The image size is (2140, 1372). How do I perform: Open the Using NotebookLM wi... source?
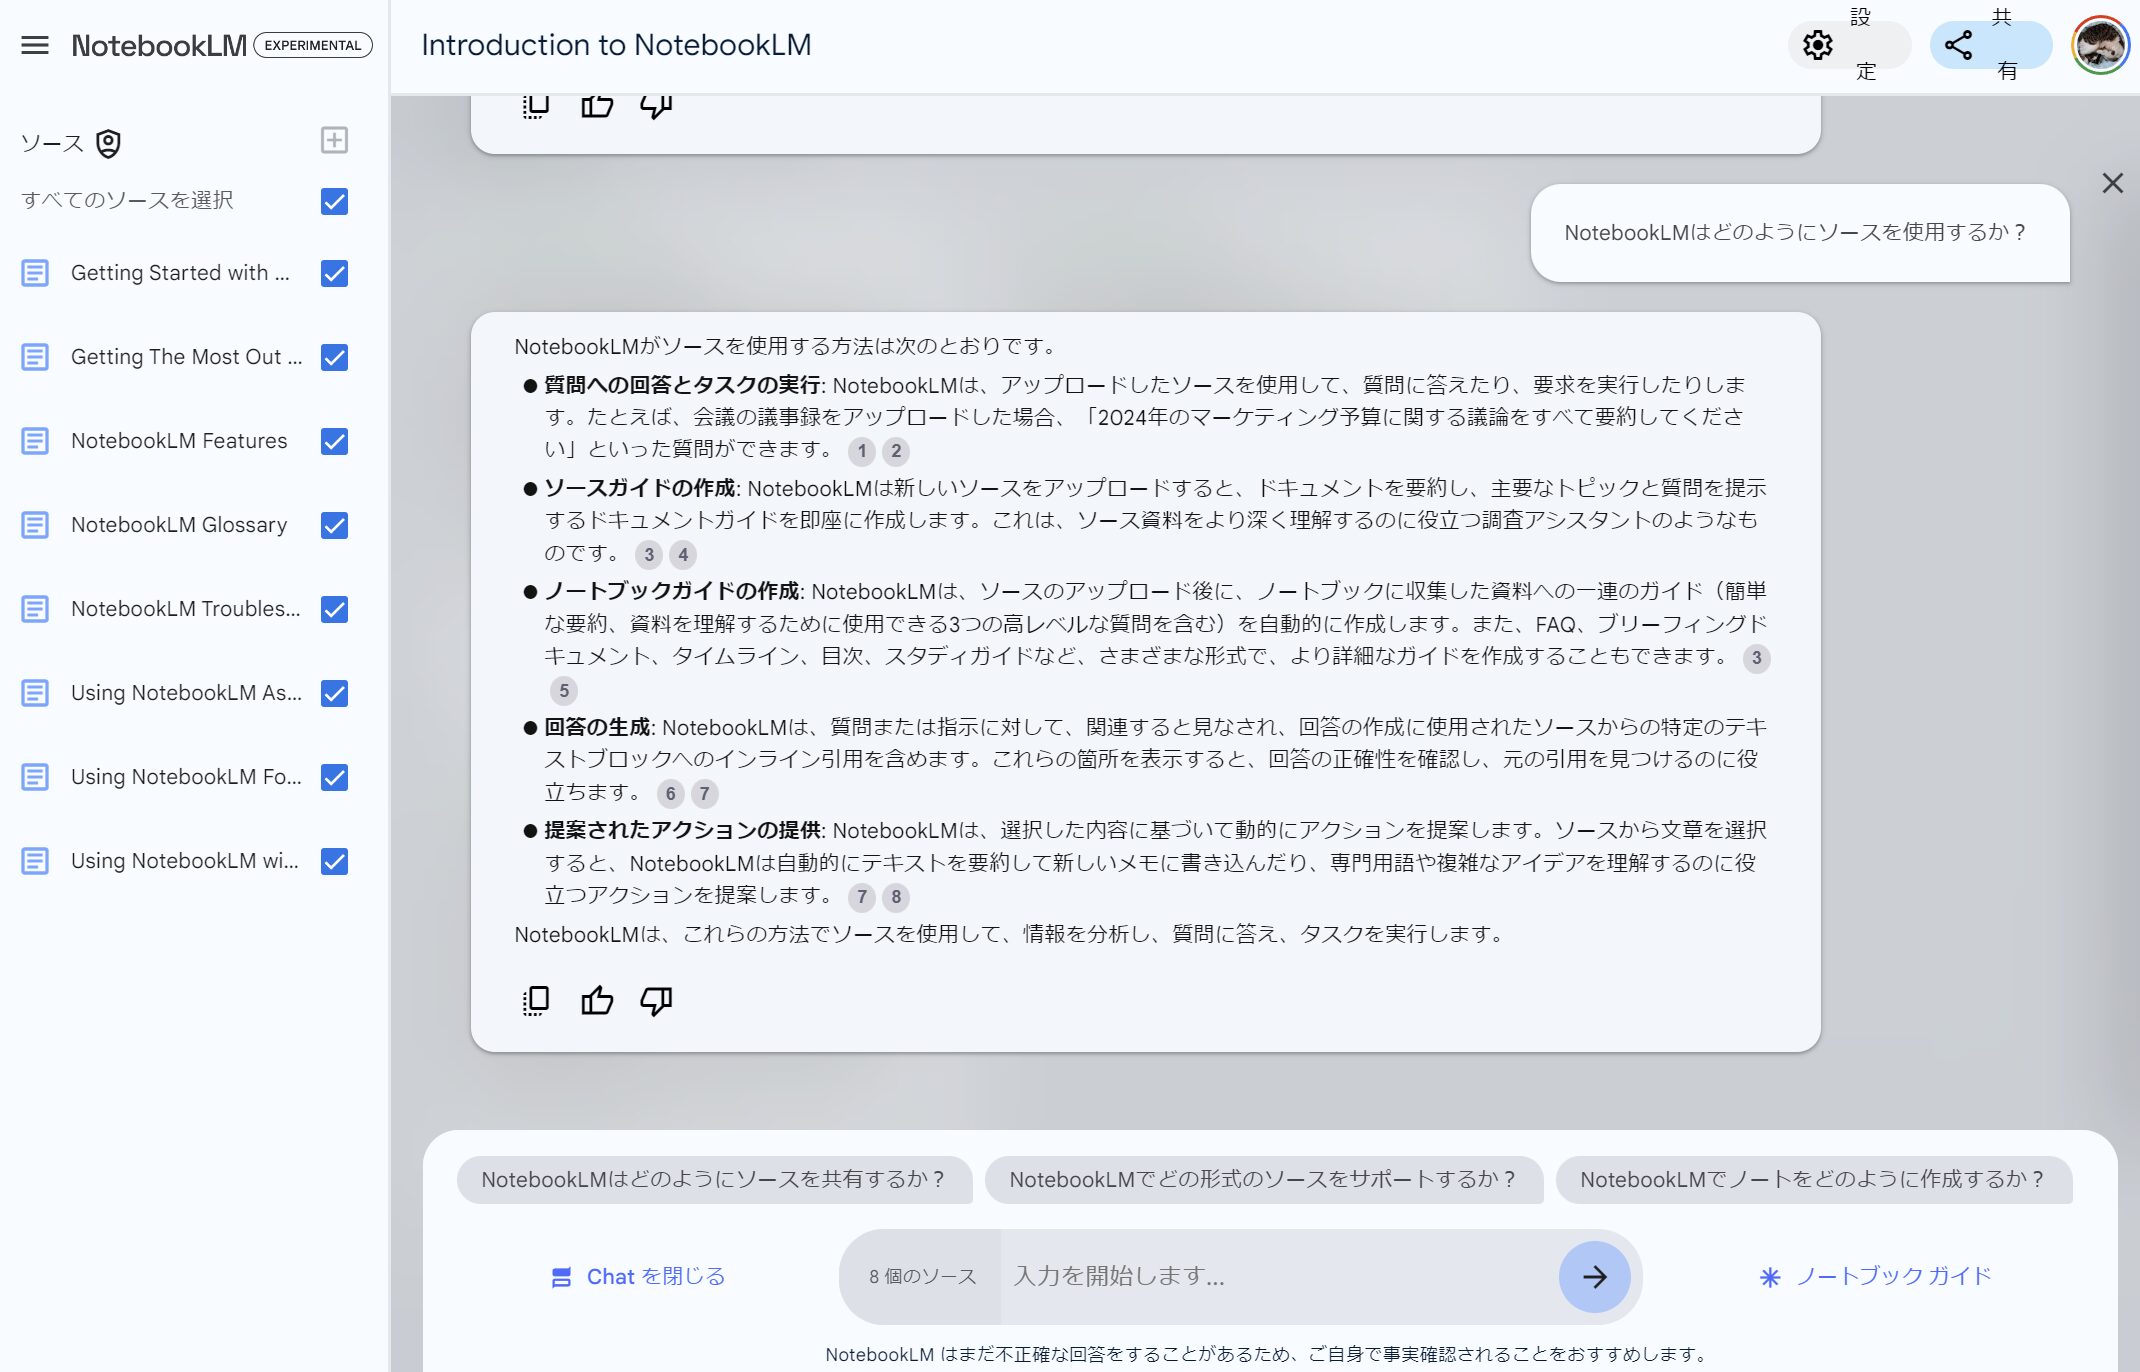click(x=185, y=861)
